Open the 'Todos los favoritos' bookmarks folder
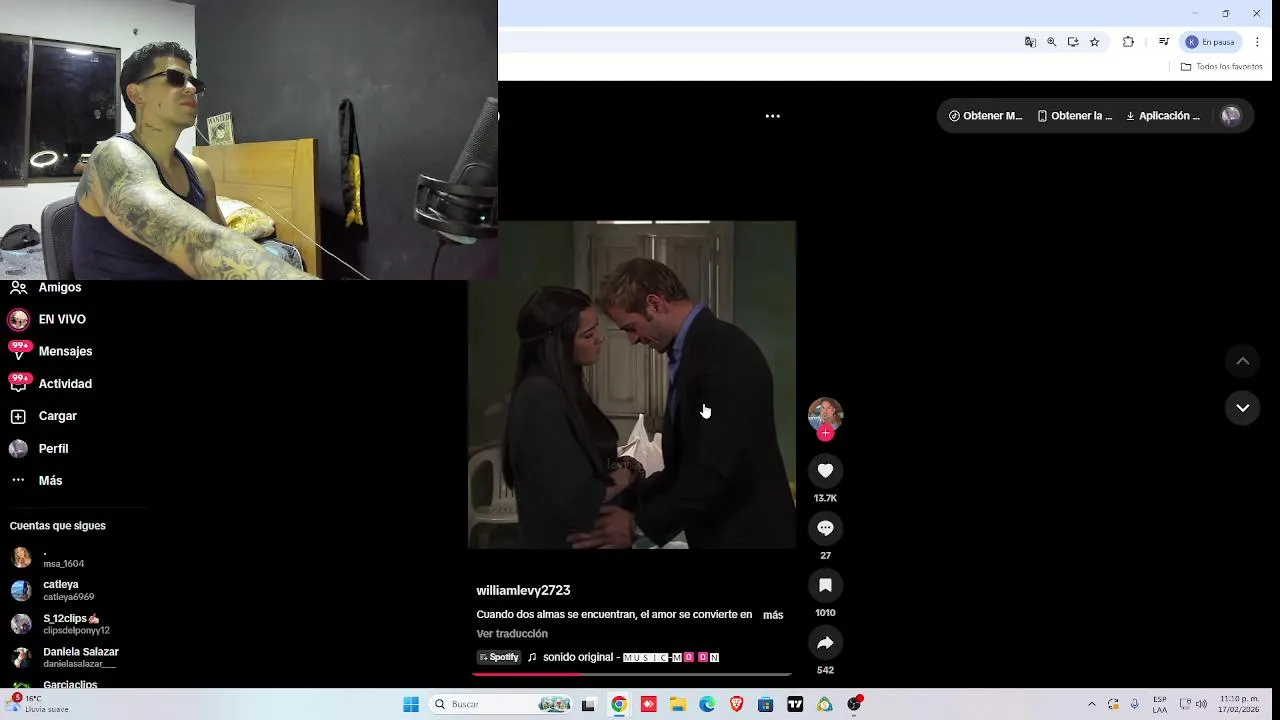The image size is (1280, 720). pyautogui.click(x=1221, y=67)
